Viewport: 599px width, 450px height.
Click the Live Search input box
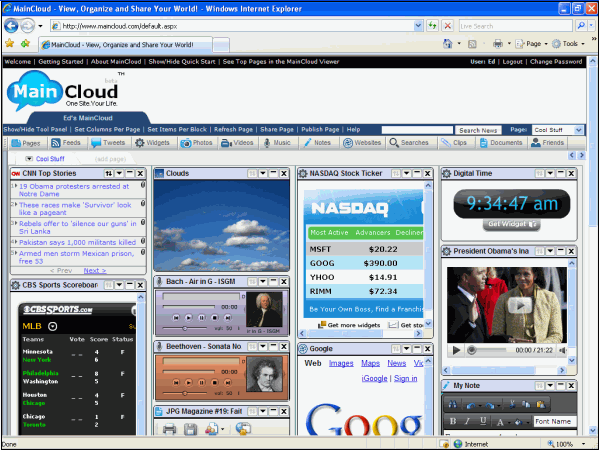point(515,26)
